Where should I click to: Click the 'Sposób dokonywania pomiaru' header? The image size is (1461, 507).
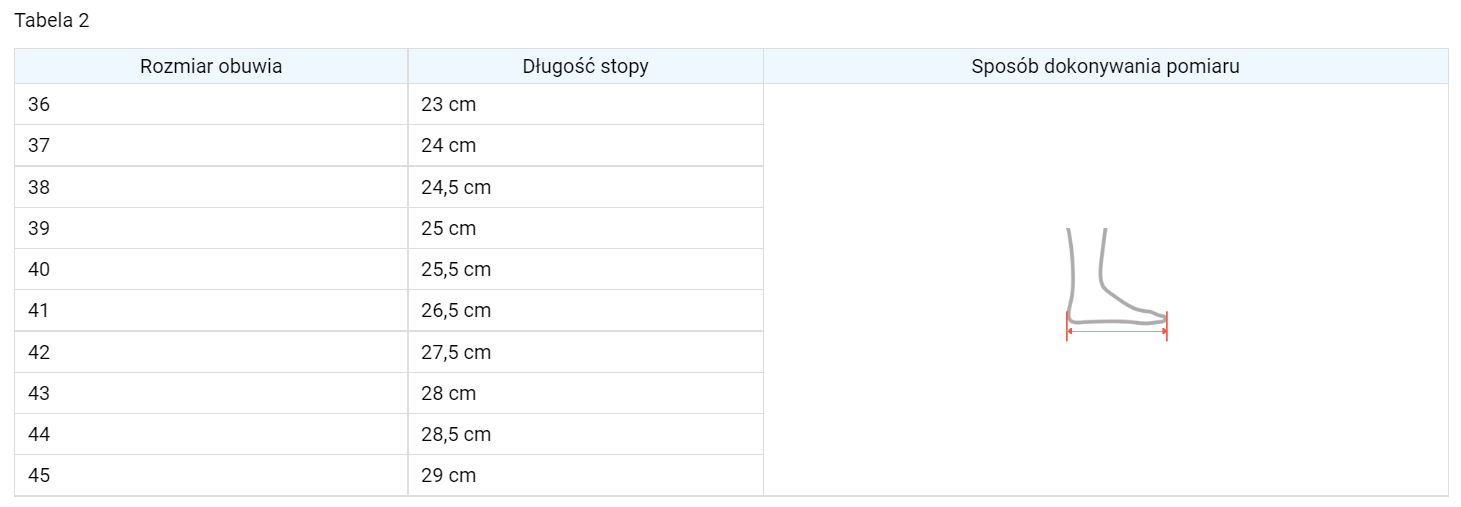tap(1105, 67)
